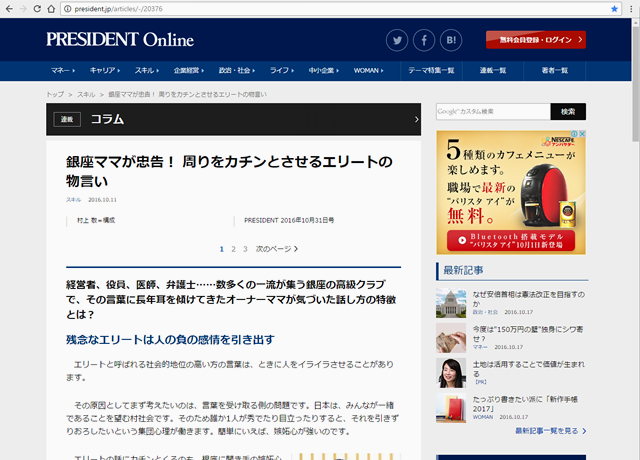Click the Google custom search field

click(492, 111)
